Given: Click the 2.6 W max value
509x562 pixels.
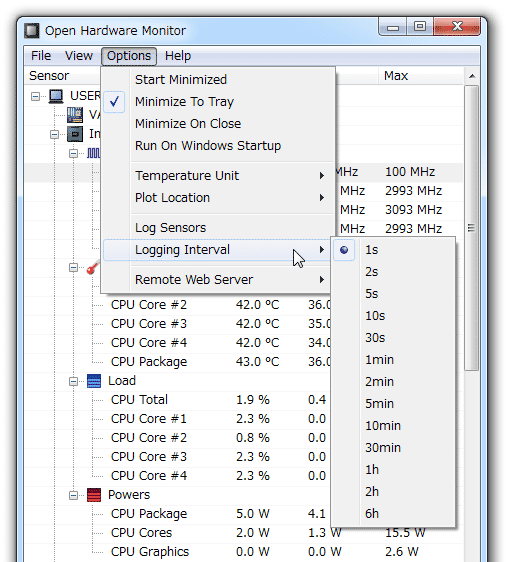Looking at the screenshot, I should pyautogui.click(x=402, y=552).
